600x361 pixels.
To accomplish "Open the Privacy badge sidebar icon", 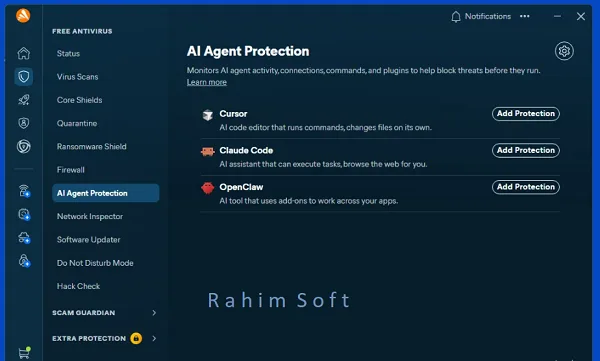I will (24, 123).
